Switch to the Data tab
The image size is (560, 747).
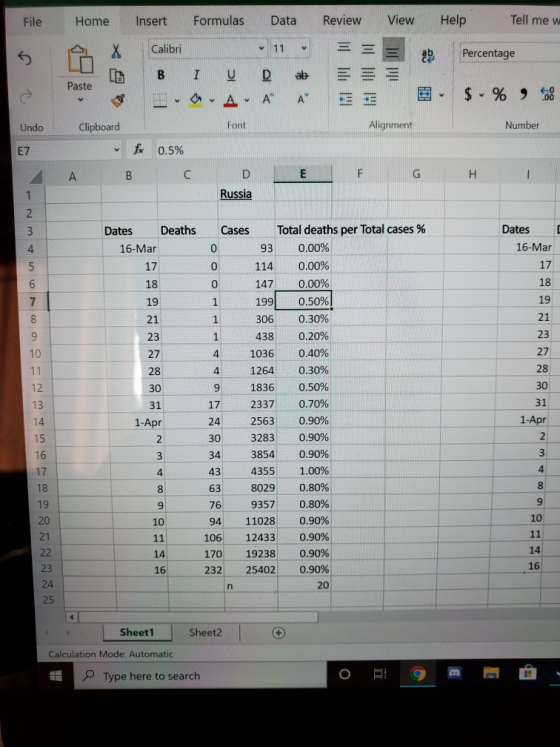tap(283, 20)
